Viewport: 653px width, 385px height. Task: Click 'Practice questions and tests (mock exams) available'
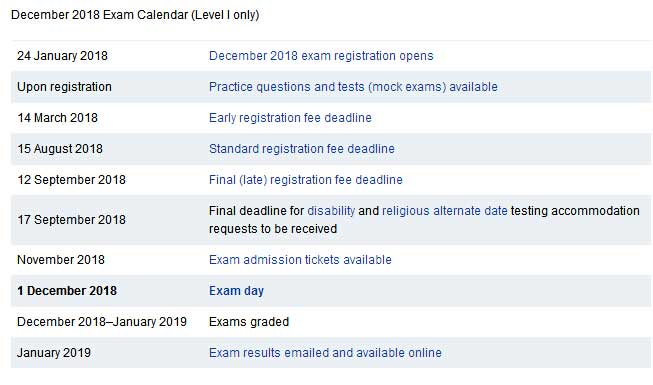point(353,87)
